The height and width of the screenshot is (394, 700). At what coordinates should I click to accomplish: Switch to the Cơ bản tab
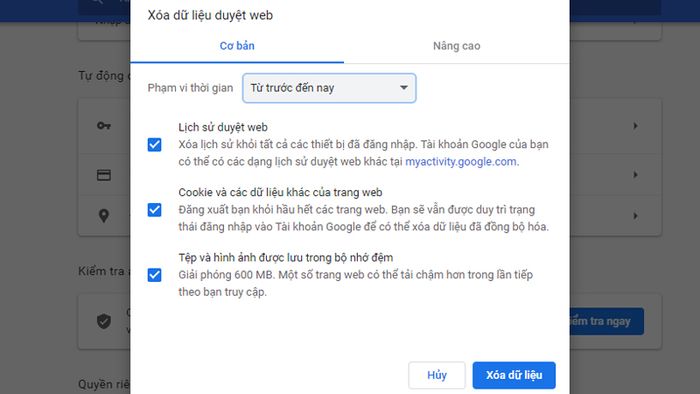click(x=237, y=46)
